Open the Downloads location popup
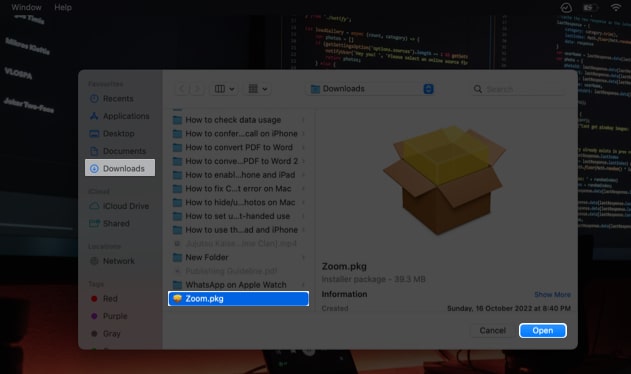The height and width of the screenshot is (374, 631). click(x=371, y=89)
